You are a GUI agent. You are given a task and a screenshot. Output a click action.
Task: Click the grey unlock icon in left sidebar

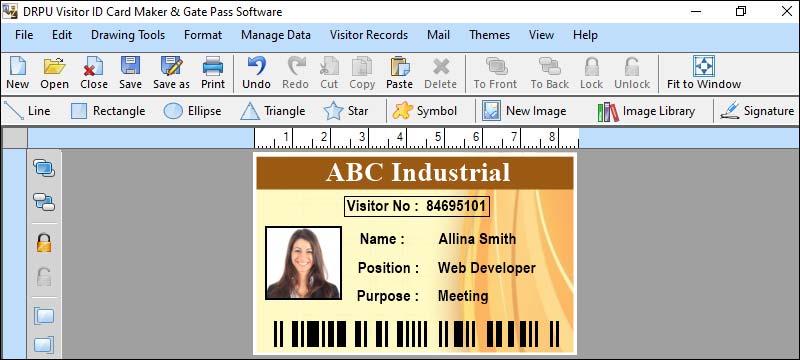click(44, 276)
